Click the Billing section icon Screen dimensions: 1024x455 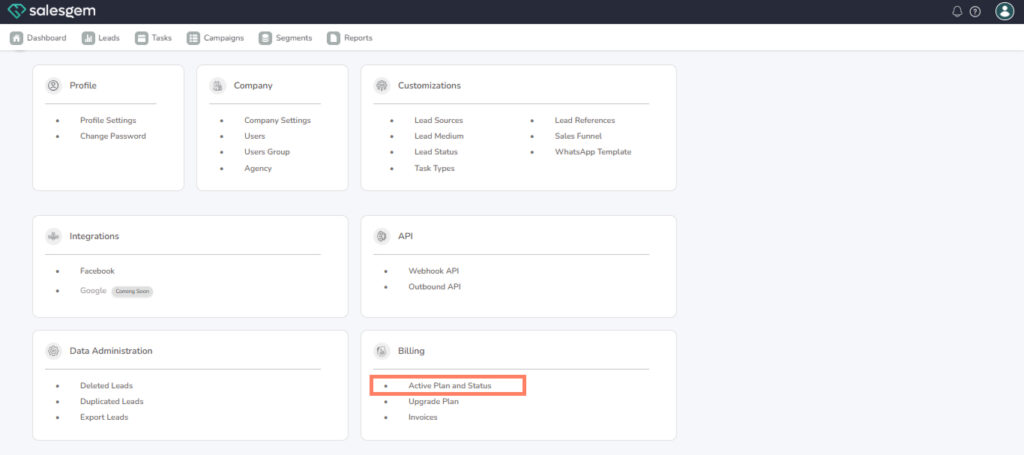[381, 351]
